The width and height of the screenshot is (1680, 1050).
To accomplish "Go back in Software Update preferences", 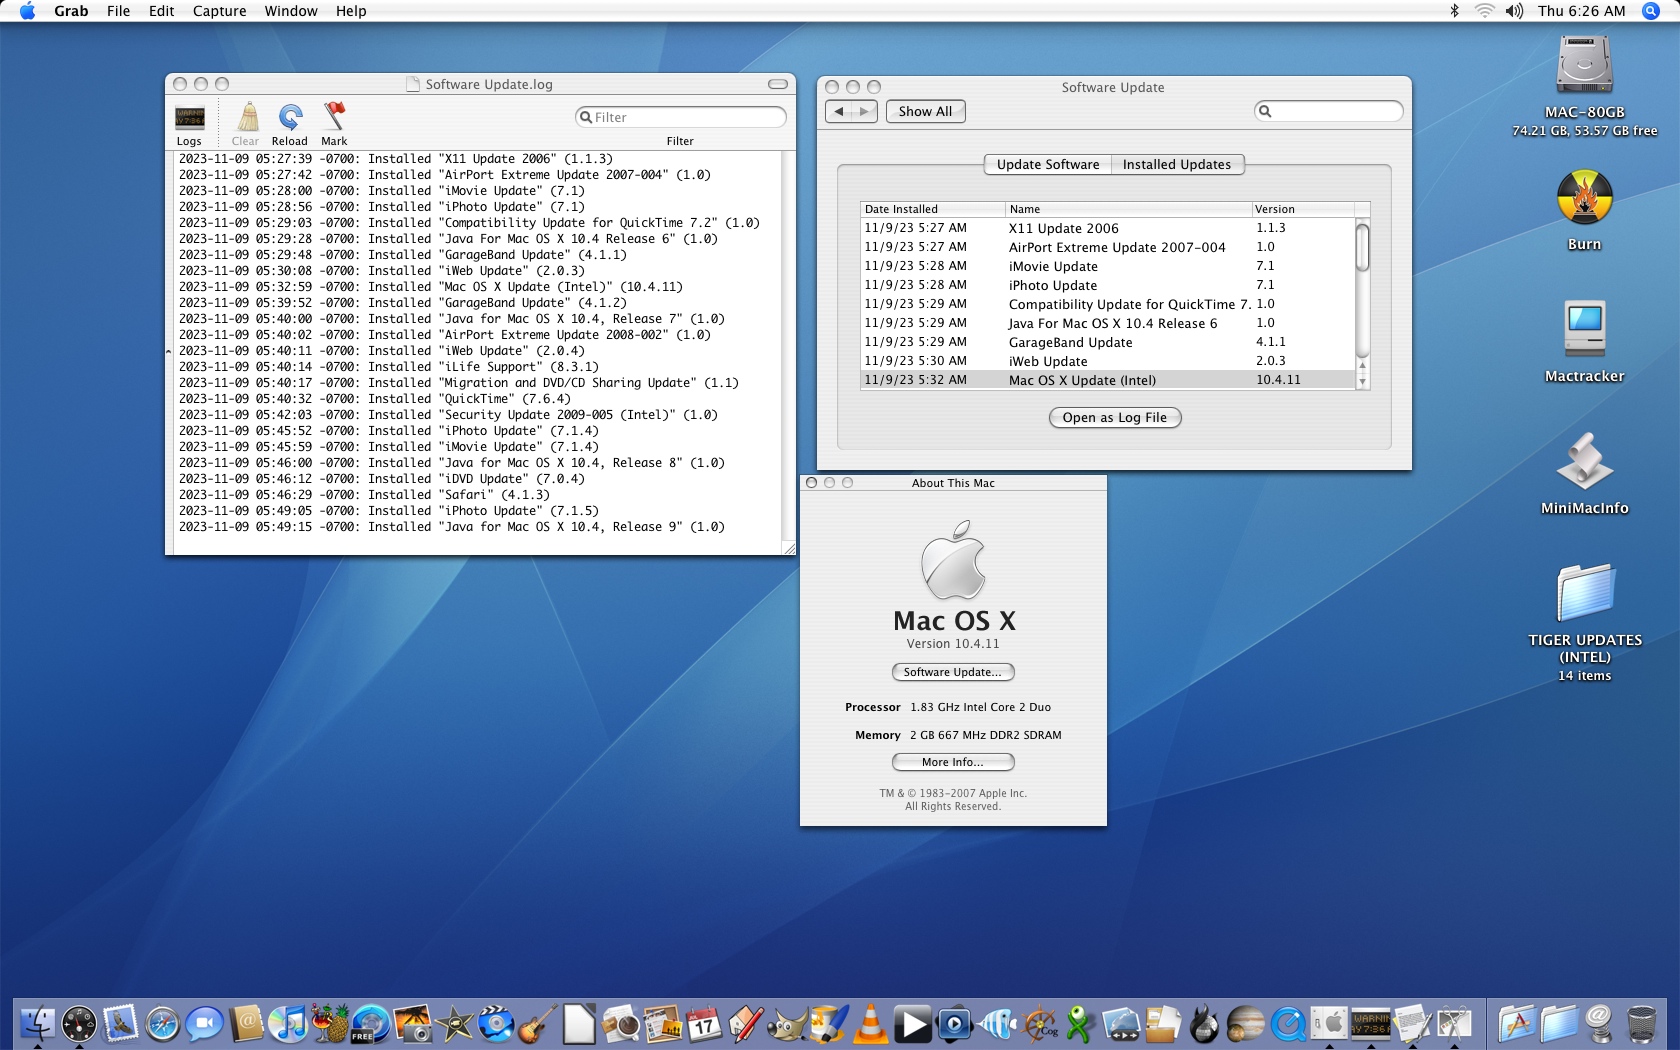I will [x=839, y=111].
